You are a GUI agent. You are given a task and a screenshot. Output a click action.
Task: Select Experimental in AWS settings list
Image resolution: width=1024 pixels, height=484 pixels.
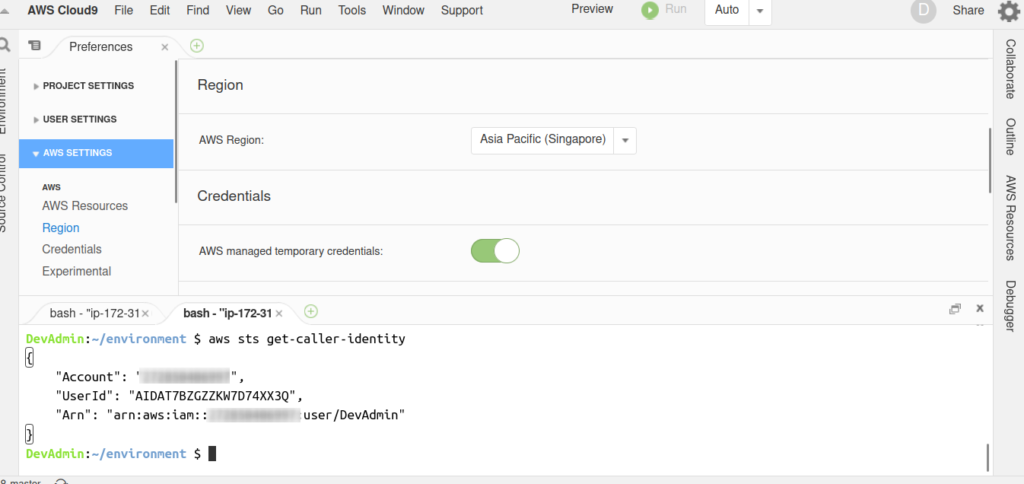click(76, 271)
